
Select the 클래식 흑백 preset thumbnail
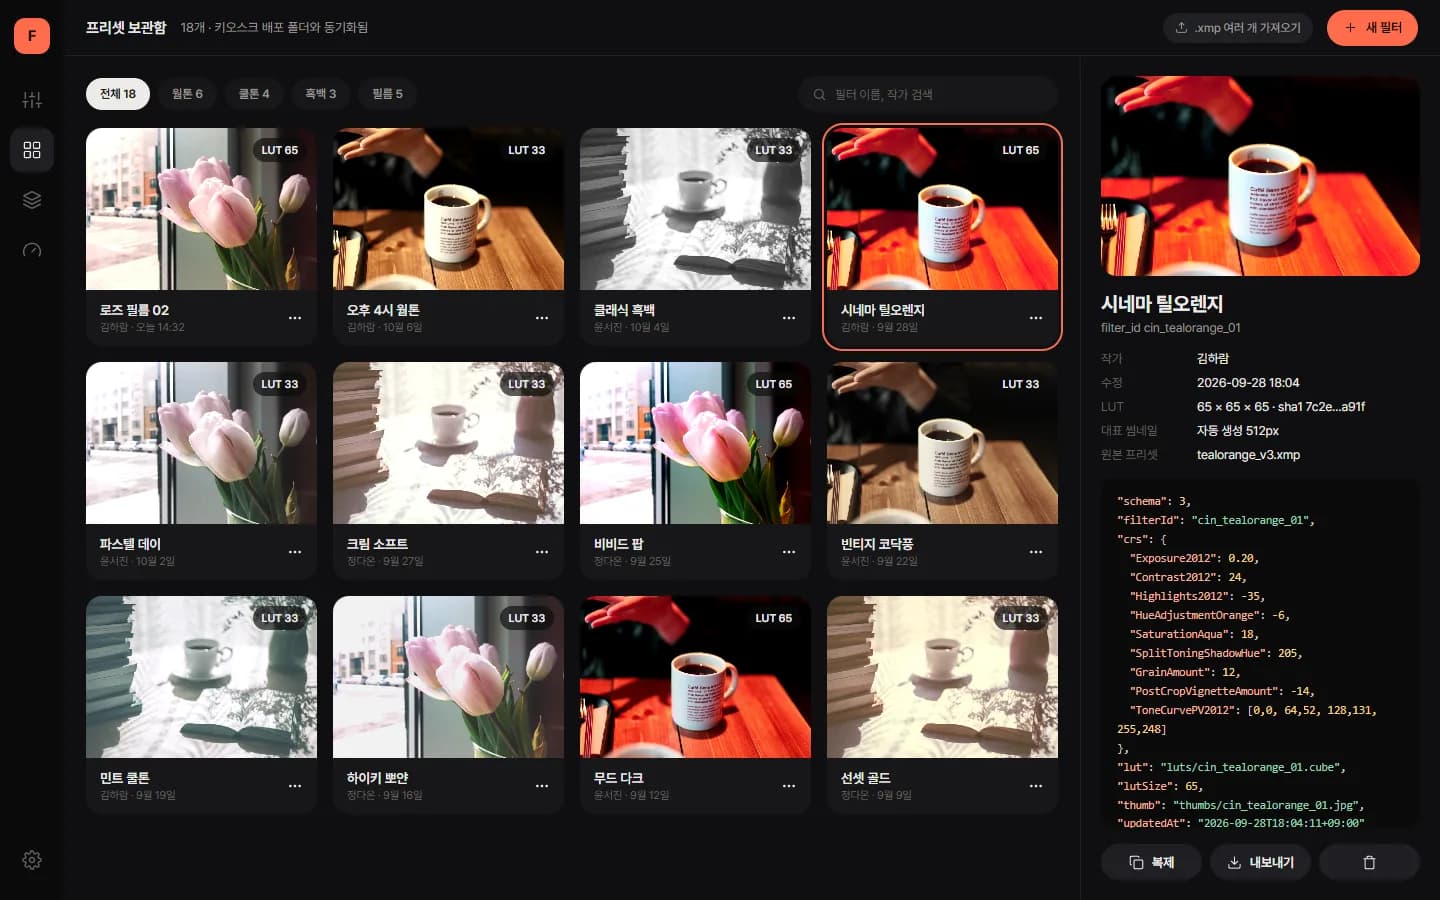click(695, 209)
